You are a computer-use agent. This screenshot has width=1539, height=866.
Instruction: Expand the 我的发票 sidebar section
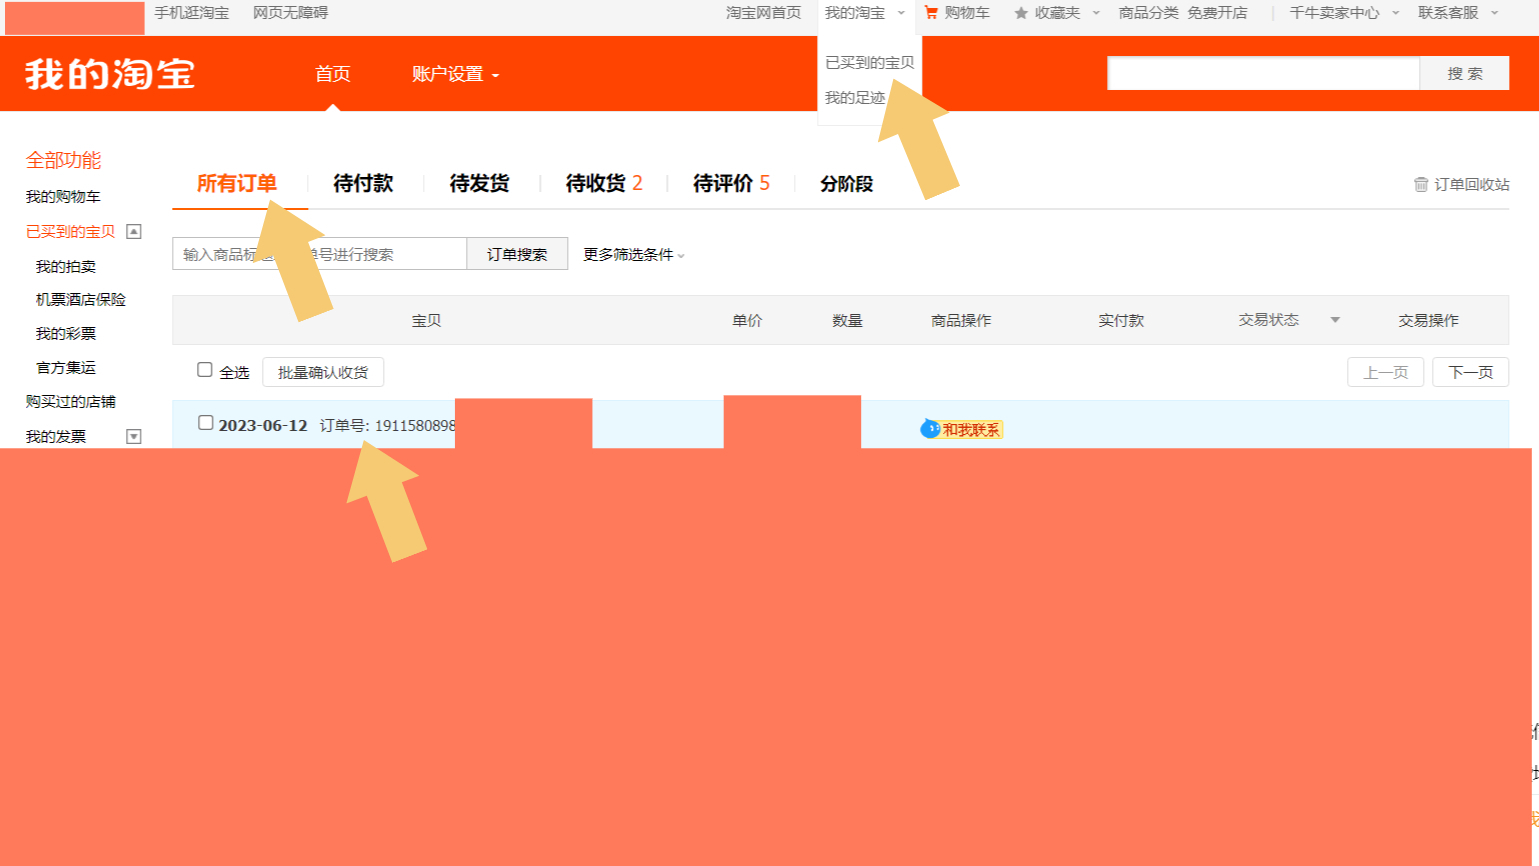[x=134, y=436]
